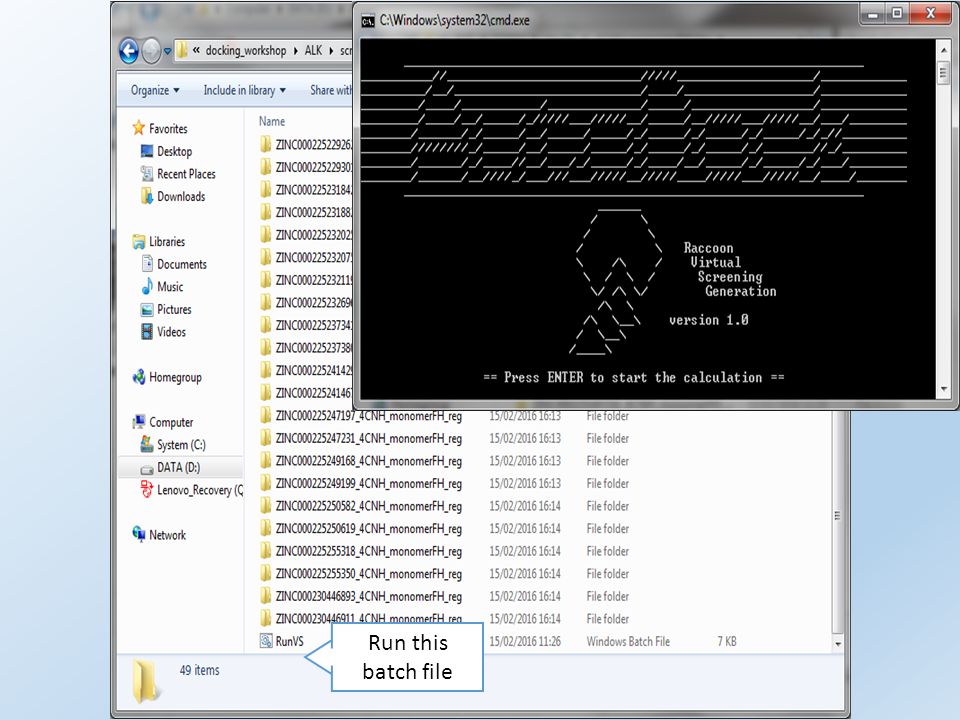This screenshot has width=960, height=720.
Task: Select folder ZINC000225249199_4CNH_monomerFH_reg
Action: point(369,484)
